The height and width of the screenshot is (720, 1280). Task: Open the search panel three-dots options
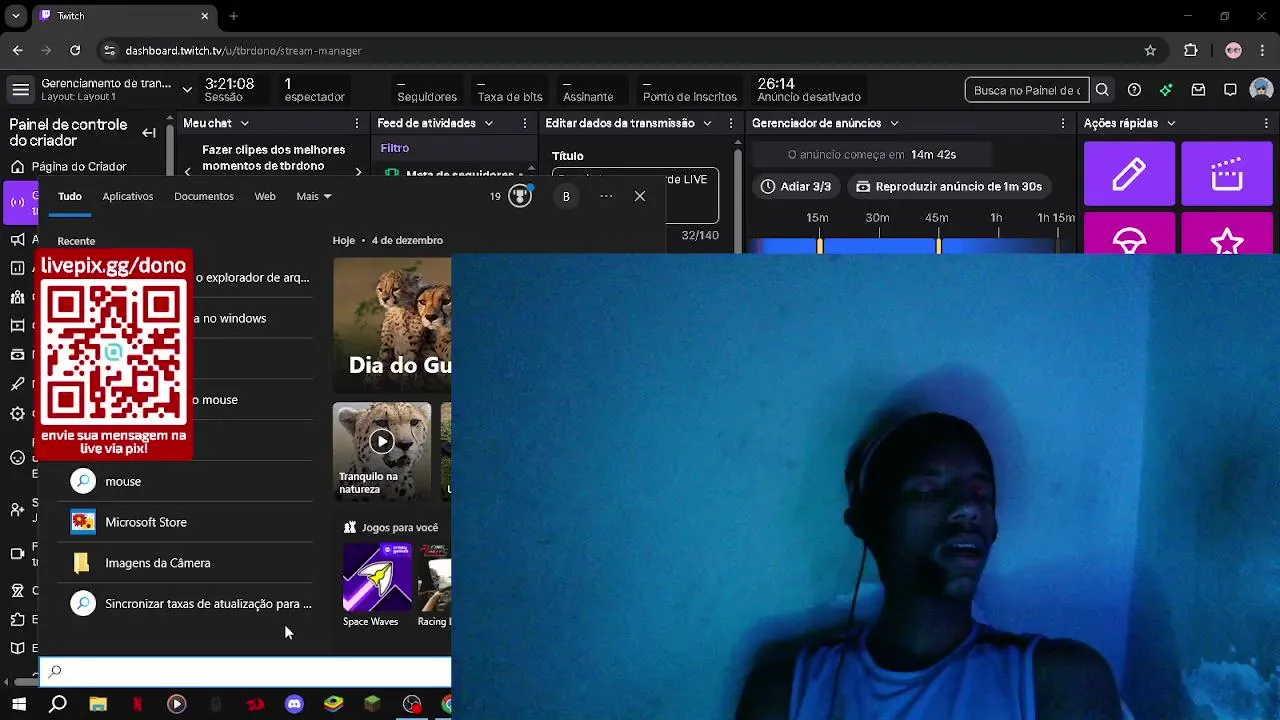[606, 196]
